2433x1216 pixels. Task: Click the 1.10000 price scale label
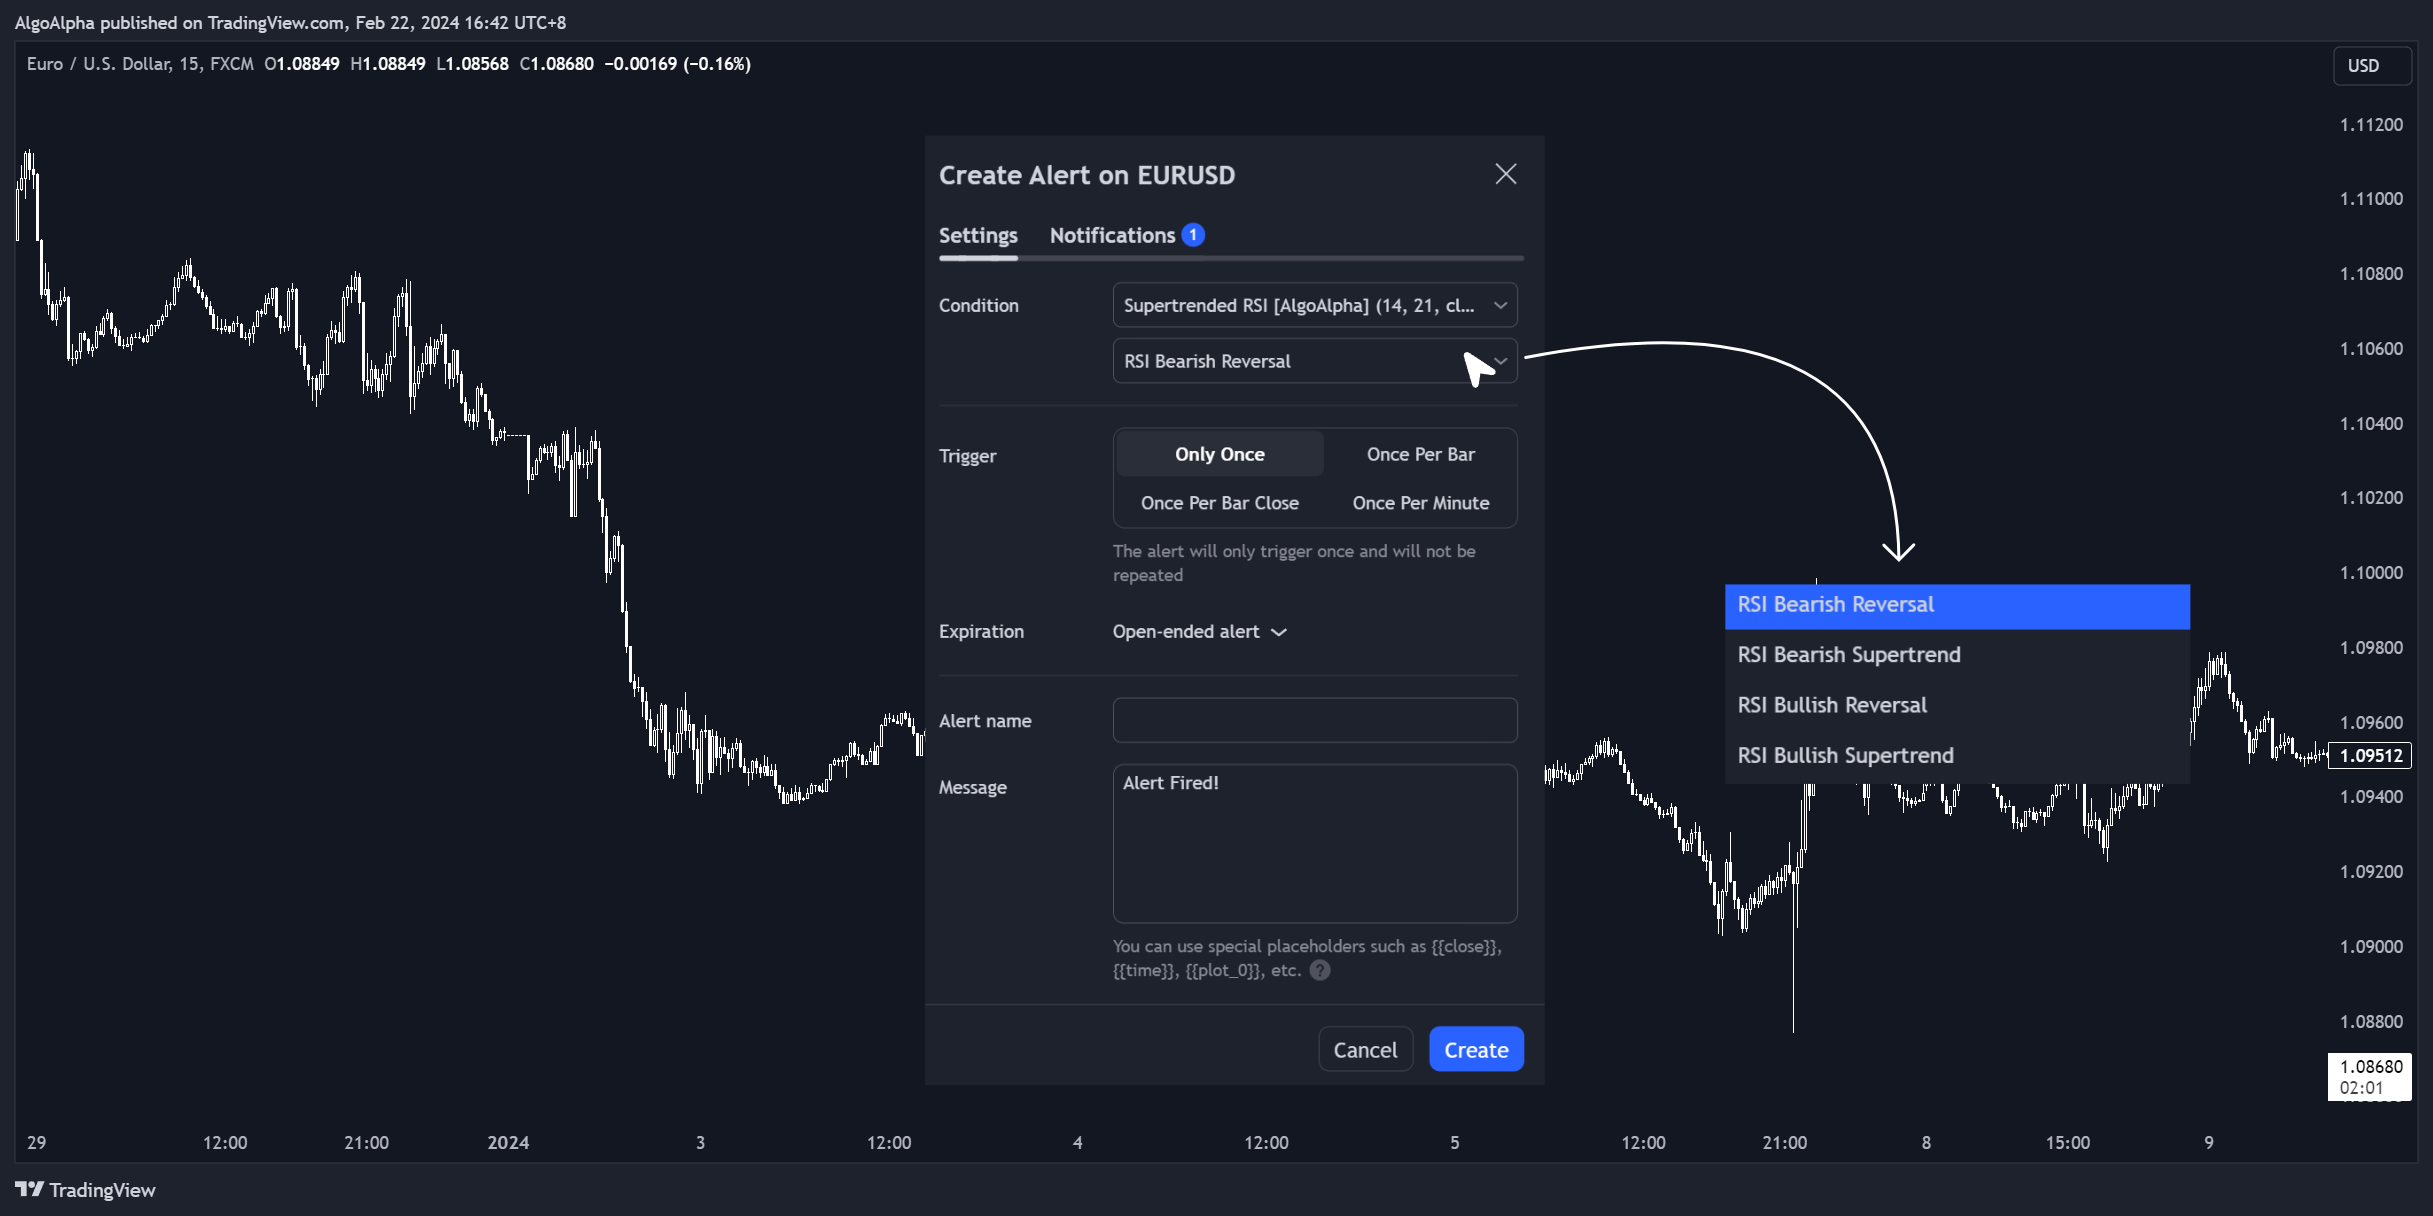2371,572
